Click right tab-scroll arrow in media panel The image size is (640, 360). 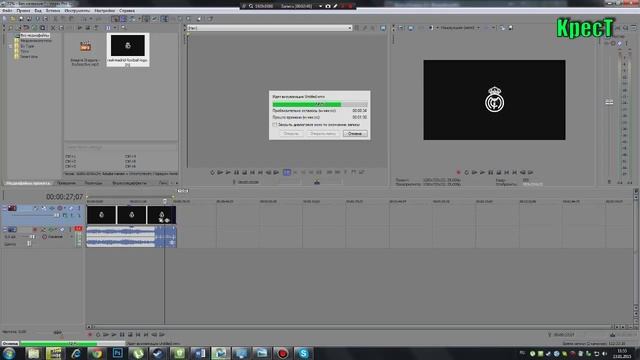pyautogui.click(x=177, y=183)
